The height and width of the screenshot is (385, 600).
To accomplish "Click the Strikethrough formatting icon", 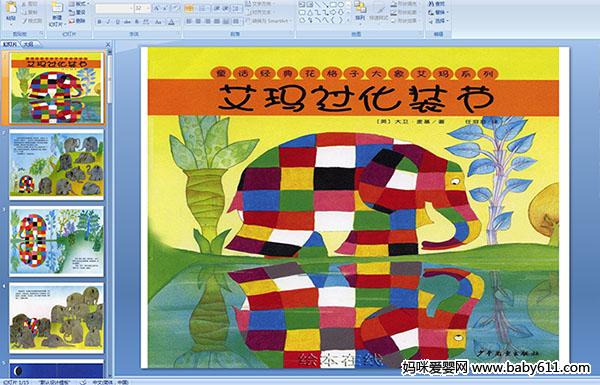I will click(x=127, y=22).
